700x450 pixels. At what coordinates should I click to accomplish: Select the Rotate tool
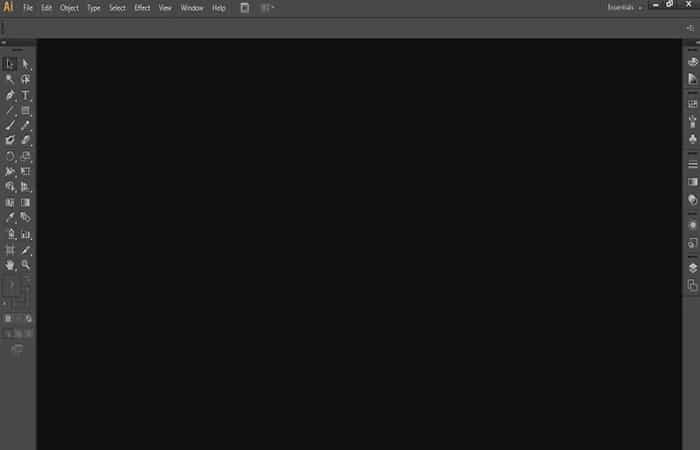[x=10, y=156]
